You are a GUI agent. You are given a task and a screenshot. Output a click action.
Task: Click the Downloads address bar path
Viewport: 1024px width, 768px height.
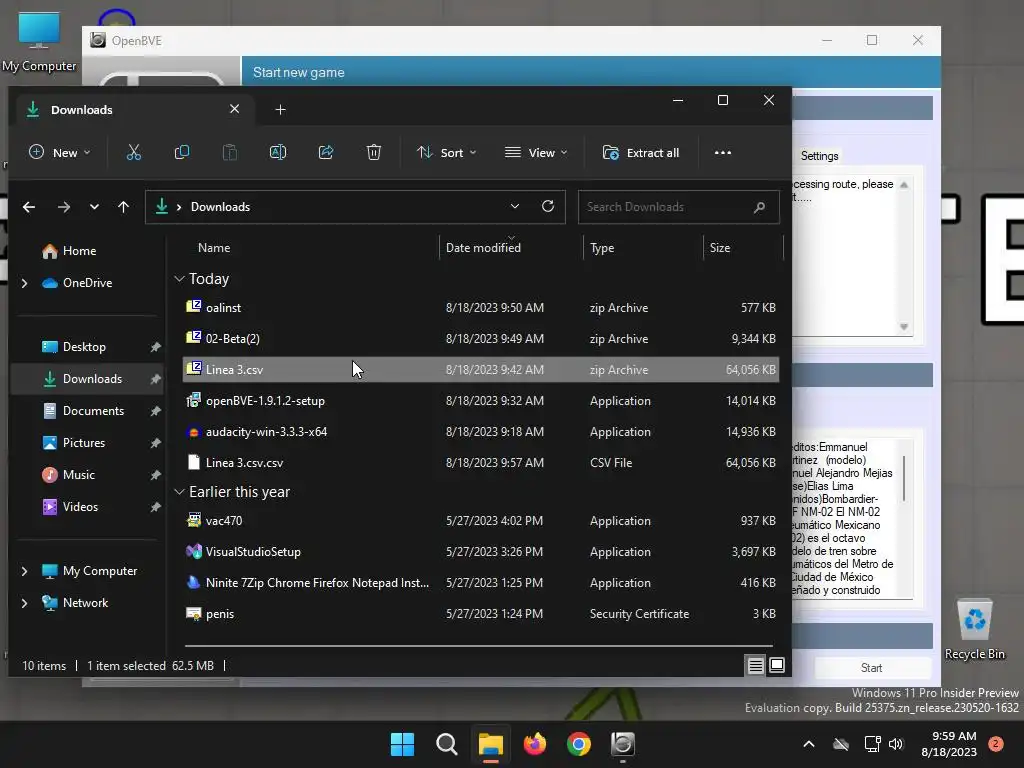pos(220,207)
